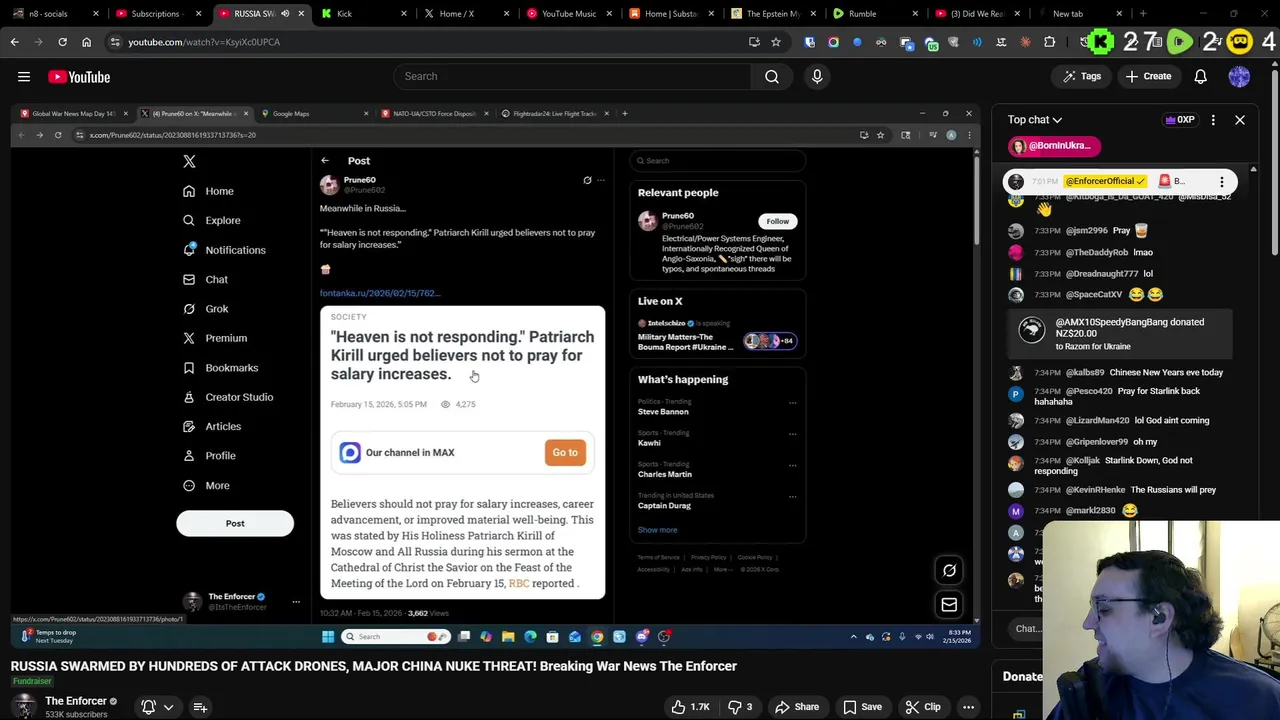1280x720 pixels.
Task: Click the X search box in the video
Action: click(x=717, y=161)
